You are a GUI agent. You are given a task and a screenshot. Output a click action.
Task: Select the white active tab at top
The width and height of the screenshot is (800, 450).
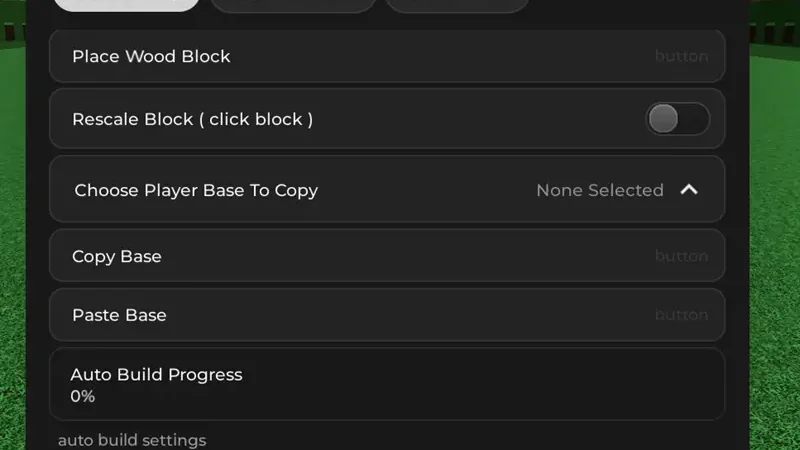[127, 4]
